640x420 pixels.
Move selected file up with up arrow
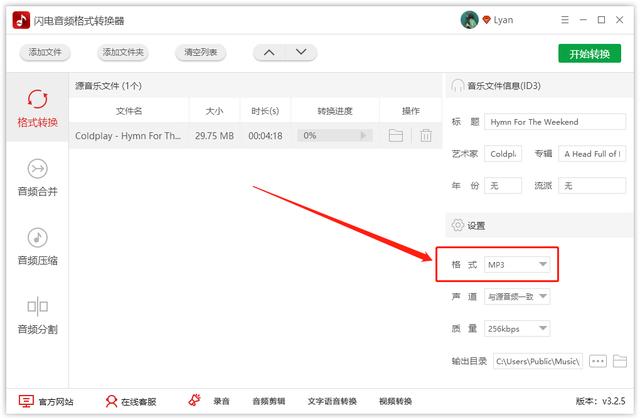(x=269, y=52)
